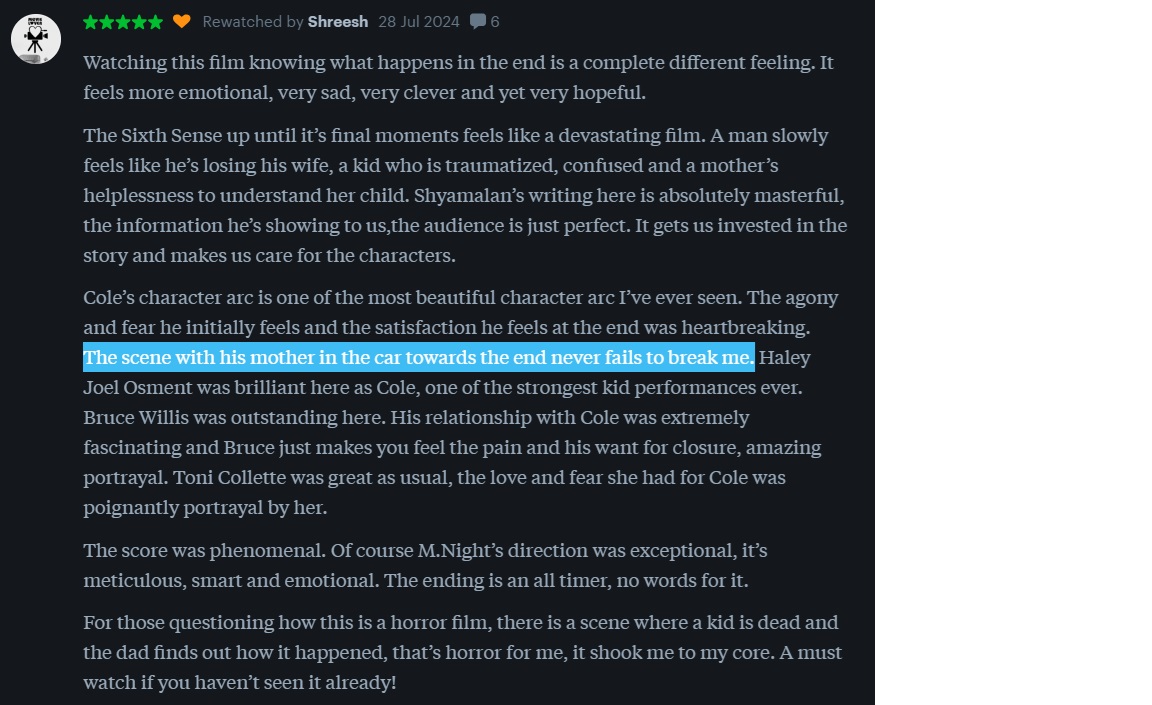Click the comment count number 6
This screenshot has width=1152, height=705.
[x=495, y=21]
